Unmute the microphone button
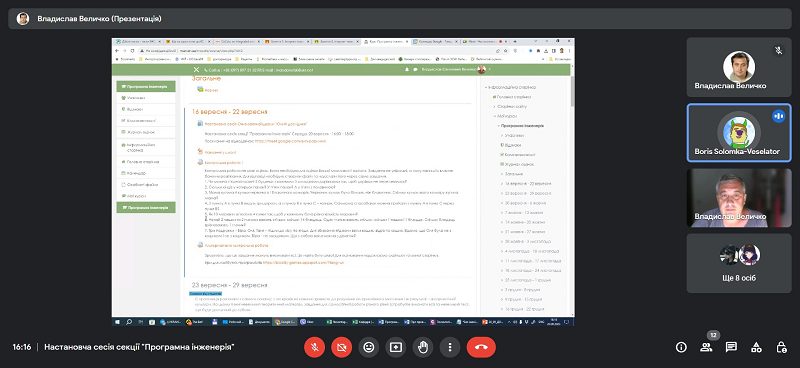 tap(315, 348)
